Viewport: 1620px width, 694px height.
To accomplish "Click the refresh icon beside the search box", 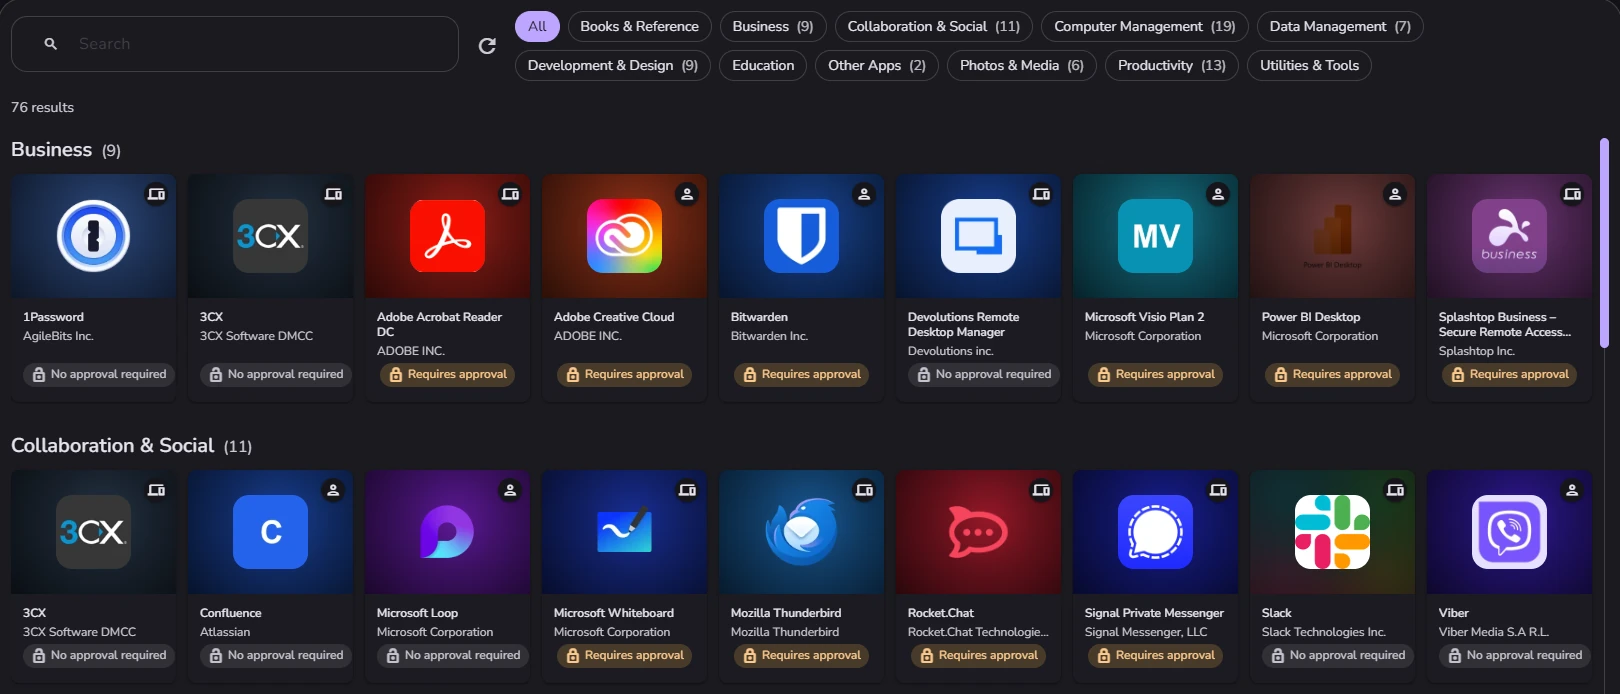I will coord(487,45).
